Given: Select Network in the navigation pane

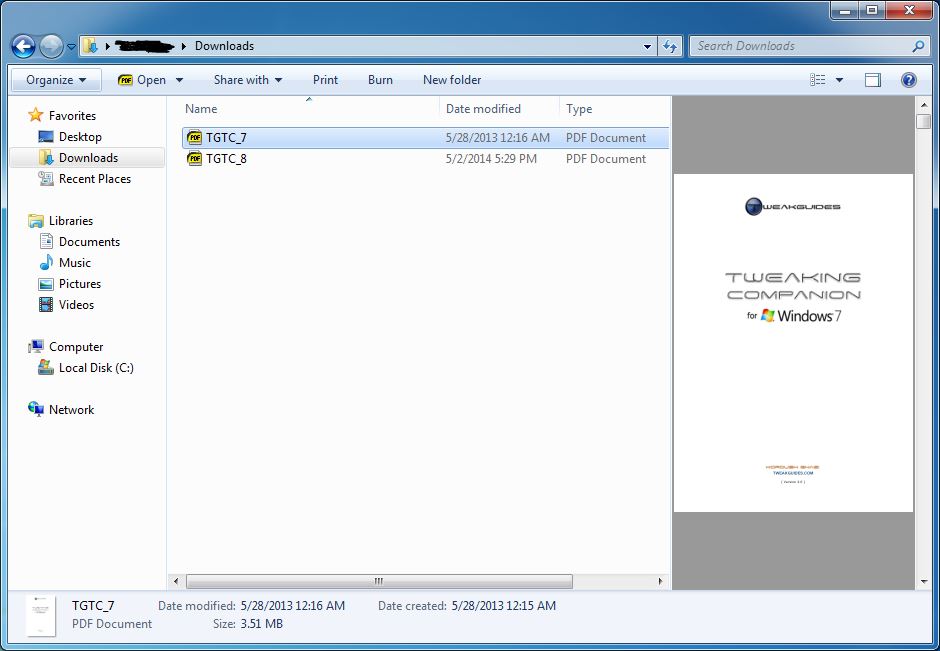Looking at the screenshot, I should [x=71, y=409].
